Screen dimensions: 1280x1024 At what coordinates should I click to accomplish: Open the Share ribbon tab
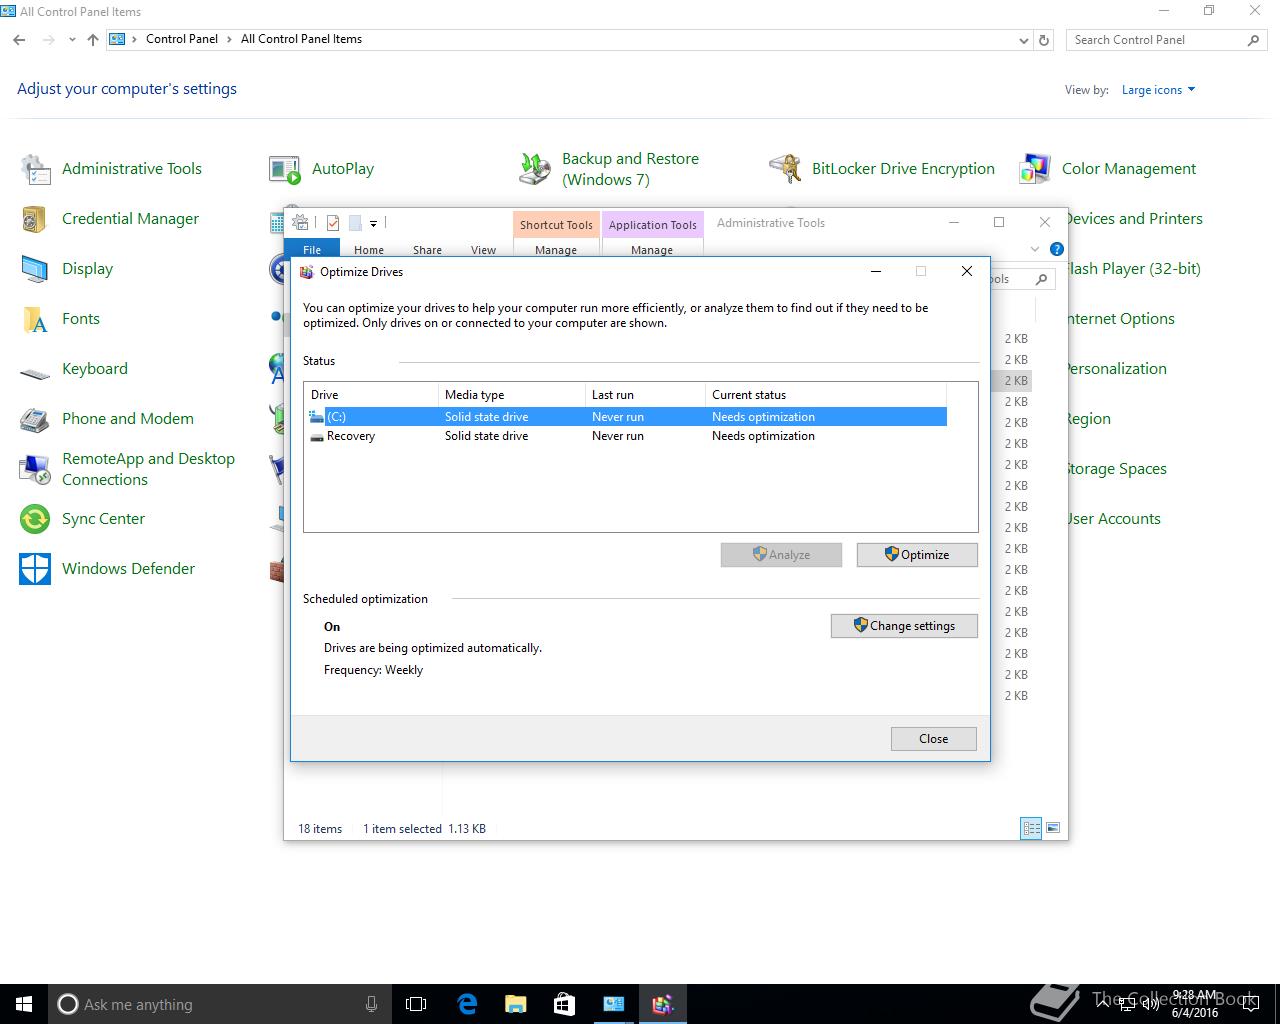click(427, 250)
